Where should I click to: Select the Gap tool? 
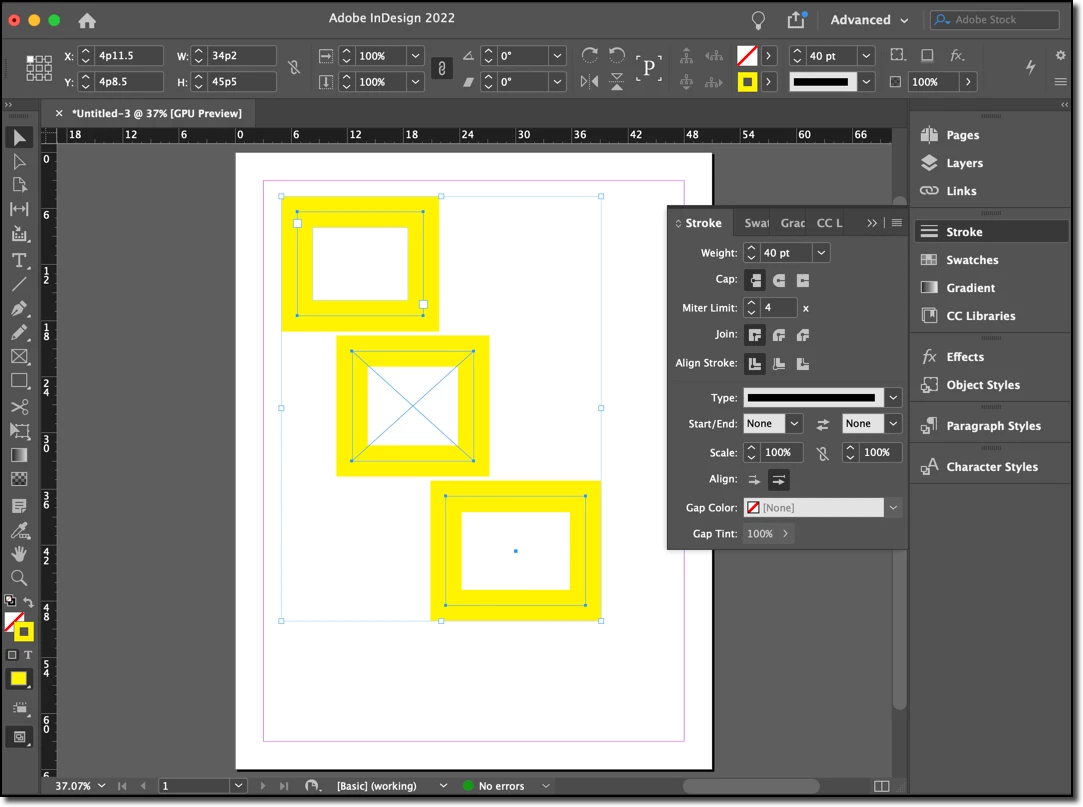point(19,209)
